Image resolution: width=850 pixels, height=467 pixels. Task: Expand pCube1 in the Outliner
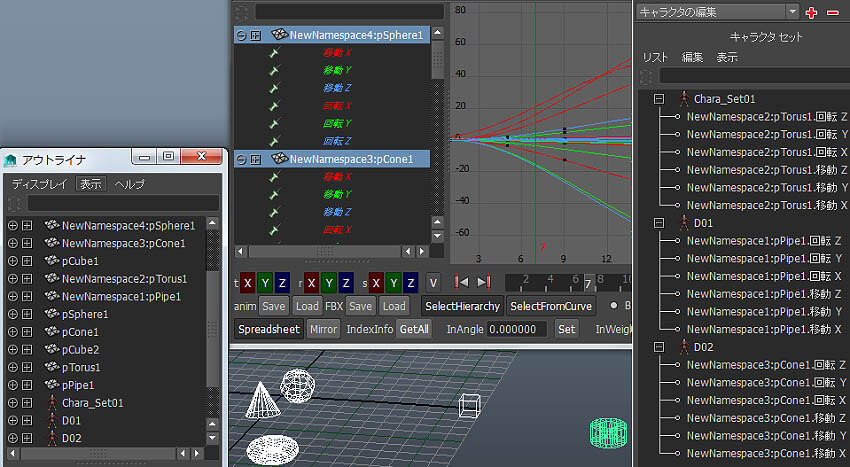pyautogui.click(x=13, y=261)
